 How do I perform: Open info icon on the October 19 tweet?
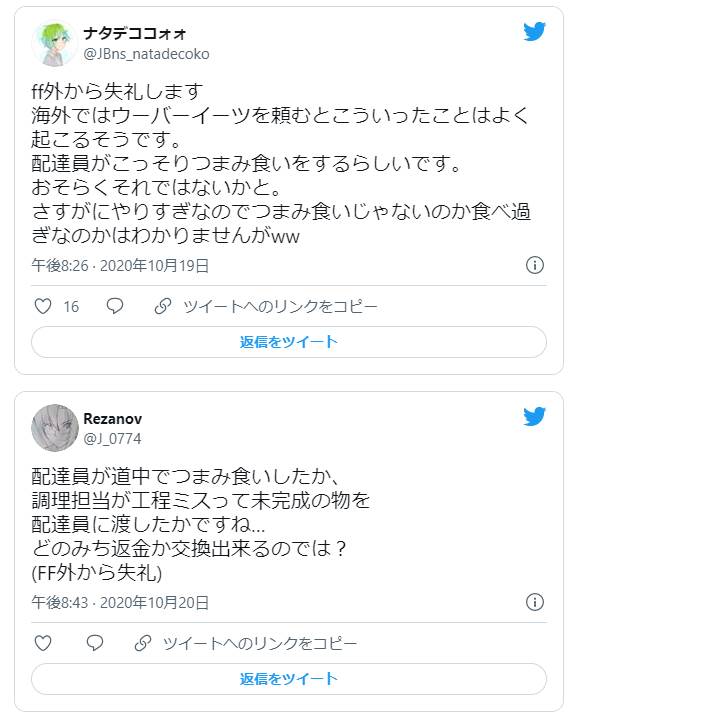[535, 265]
